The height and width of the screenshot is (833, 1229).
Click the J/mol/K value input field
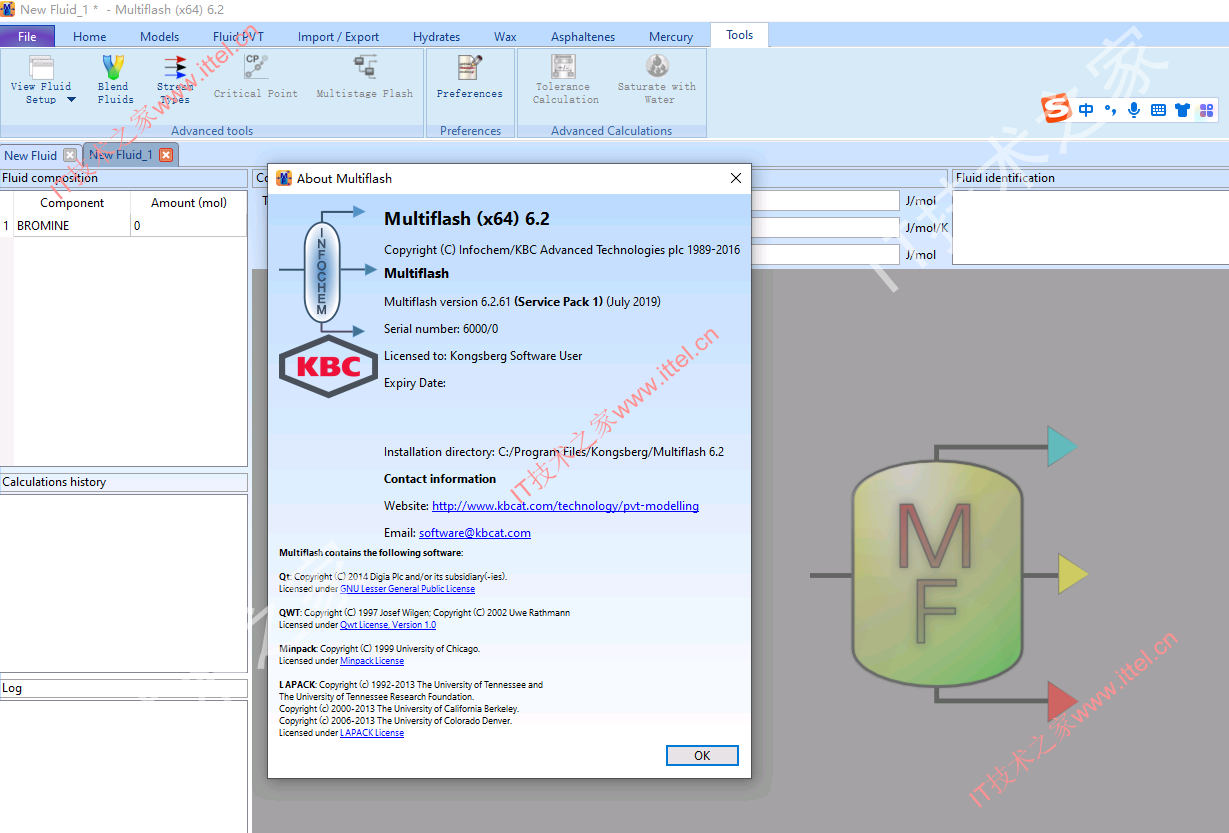(825, 228)
